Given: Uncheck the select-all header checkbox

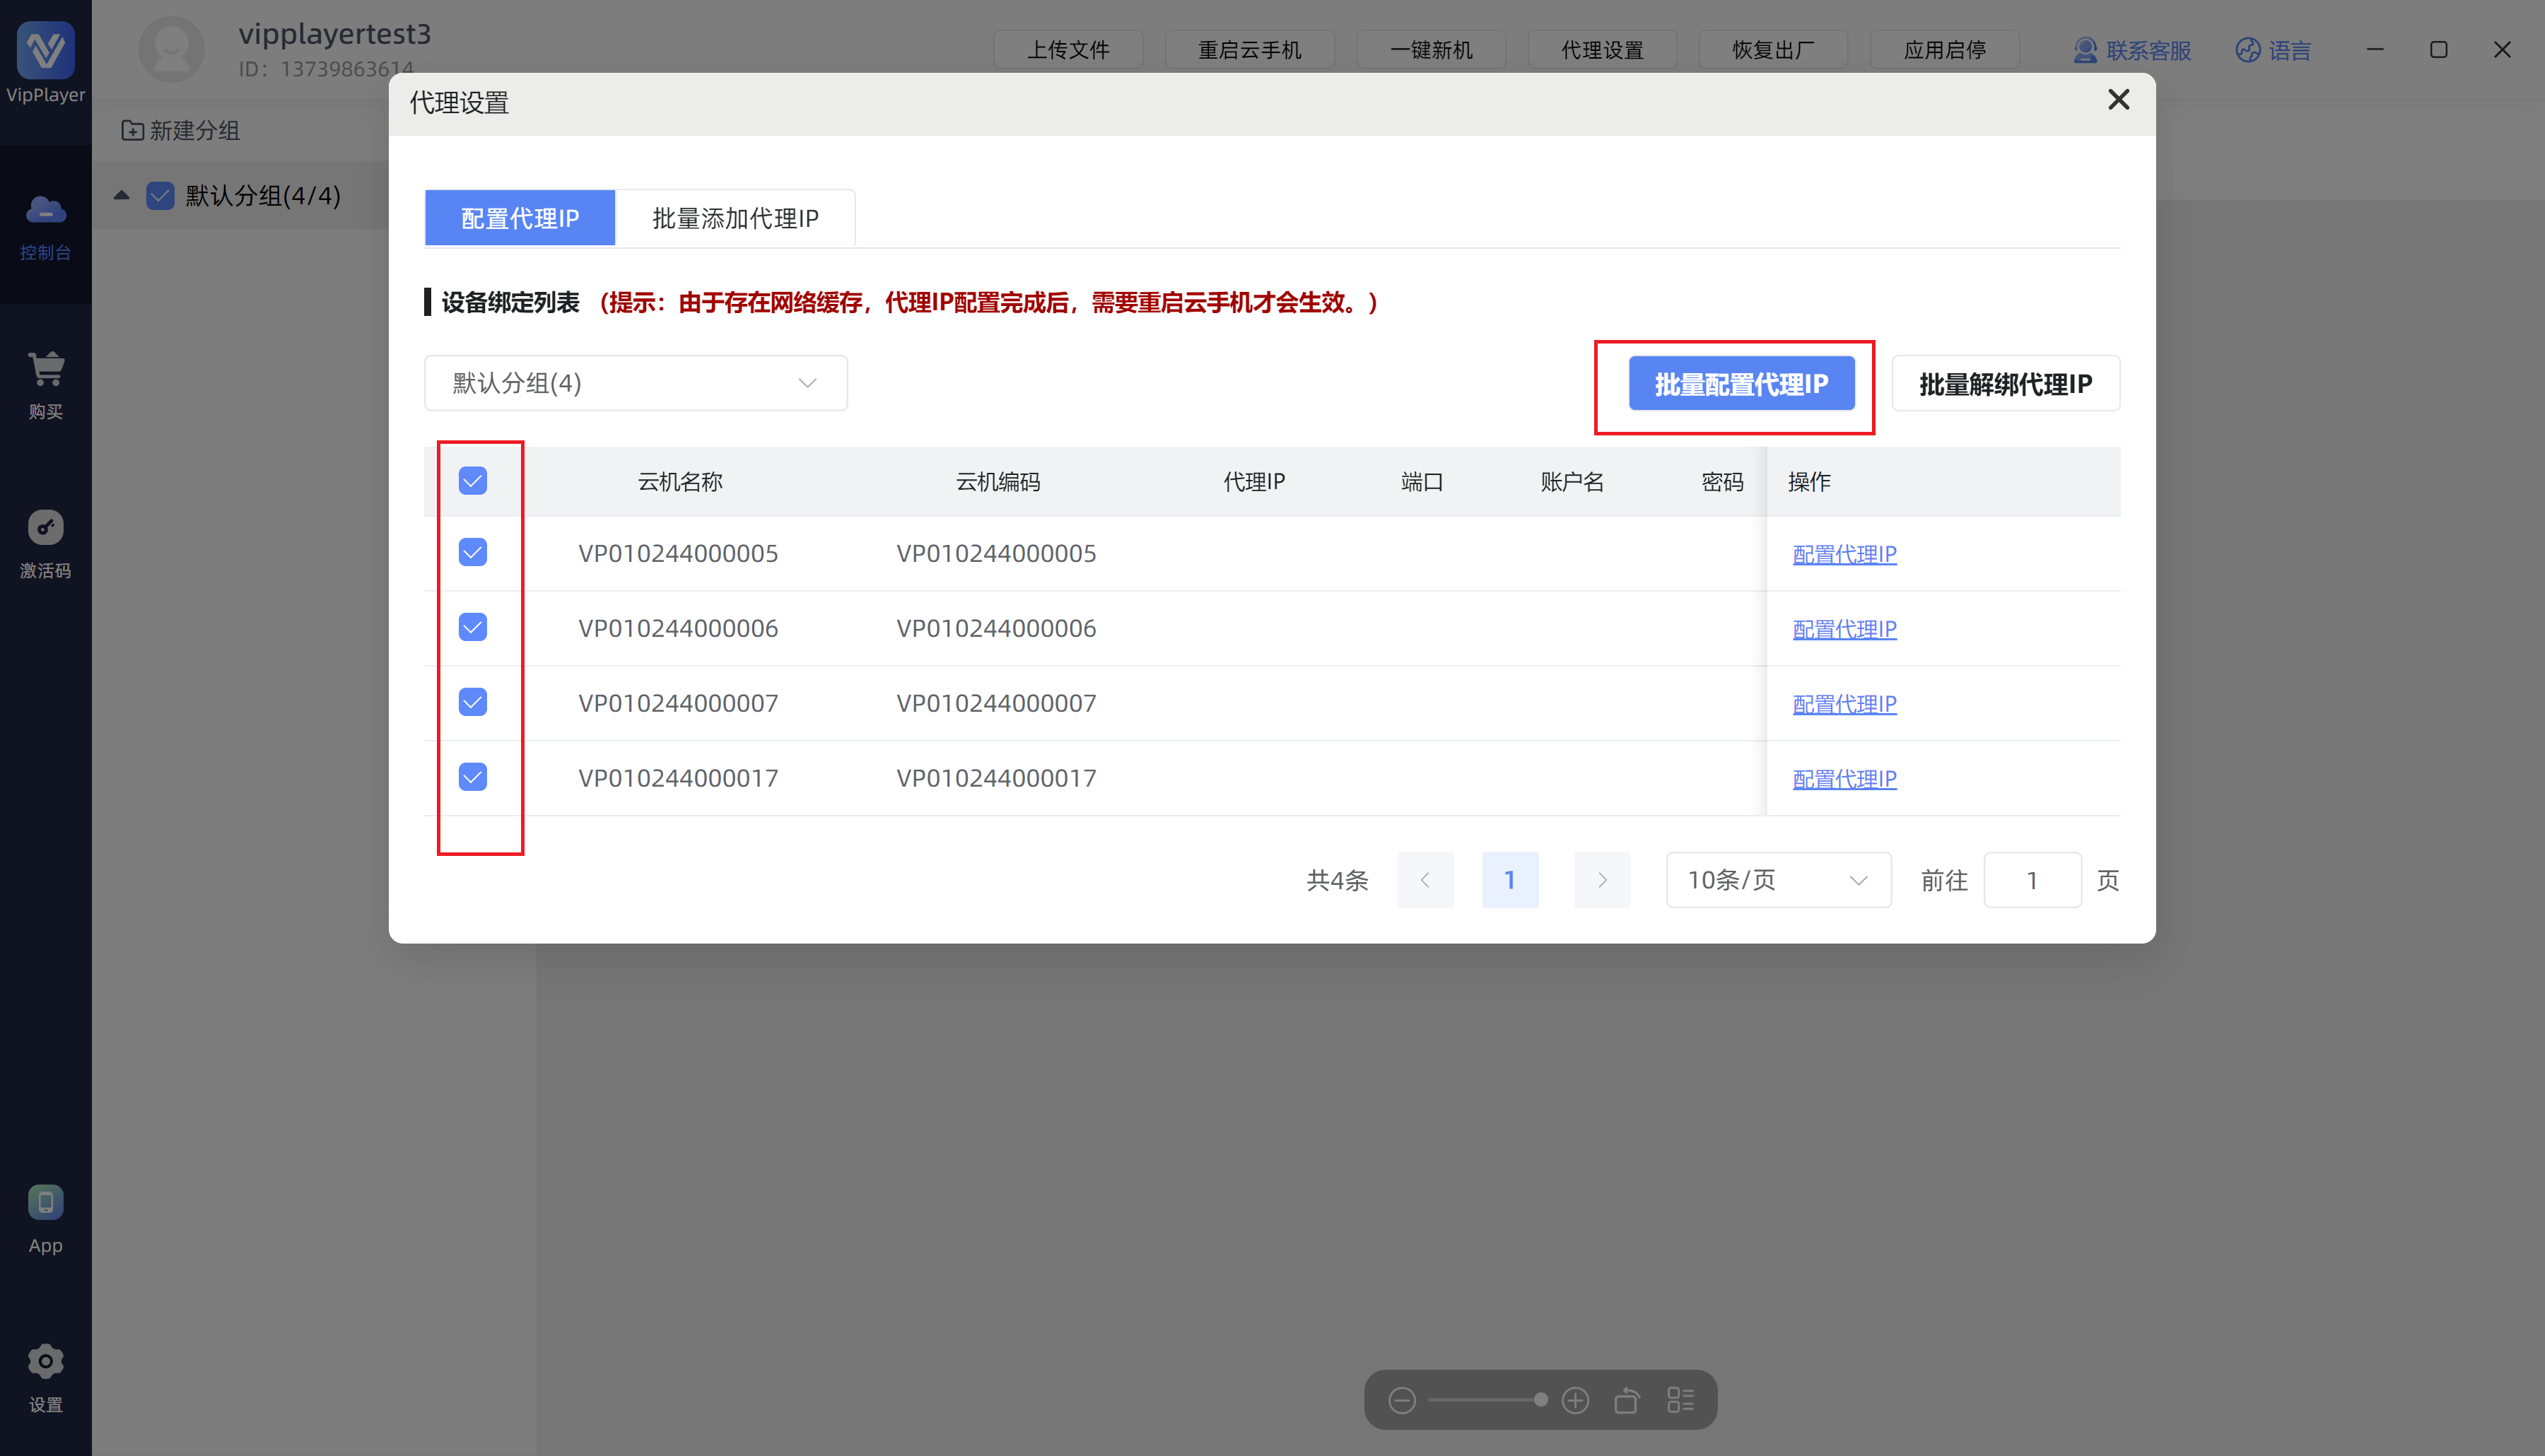Looking at the screenshot, I should (473, 481).
